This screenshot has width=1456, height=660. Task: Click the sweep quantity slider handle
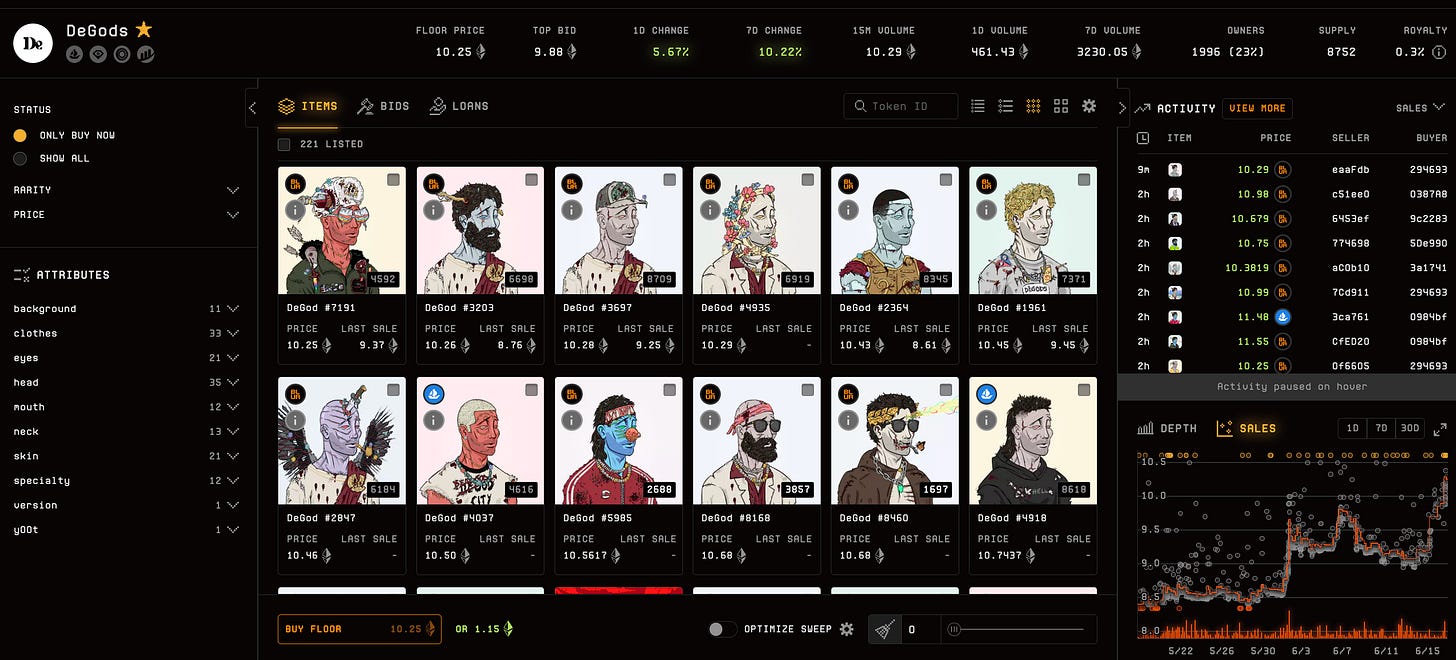955,629
